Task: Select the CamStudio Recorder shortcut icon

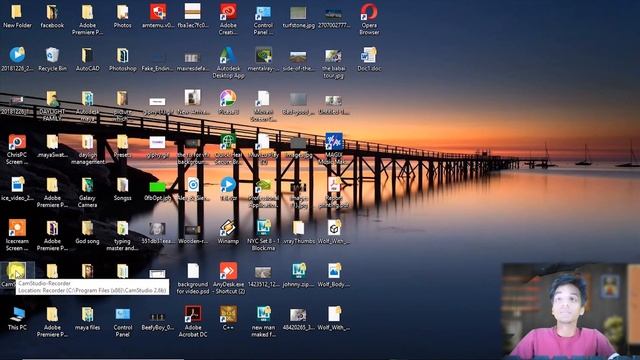Action: 16,272
